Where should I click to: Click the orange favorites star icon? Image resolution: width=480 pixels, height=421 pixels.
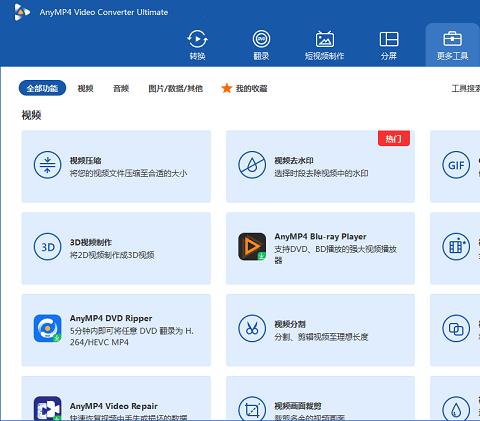227,88
